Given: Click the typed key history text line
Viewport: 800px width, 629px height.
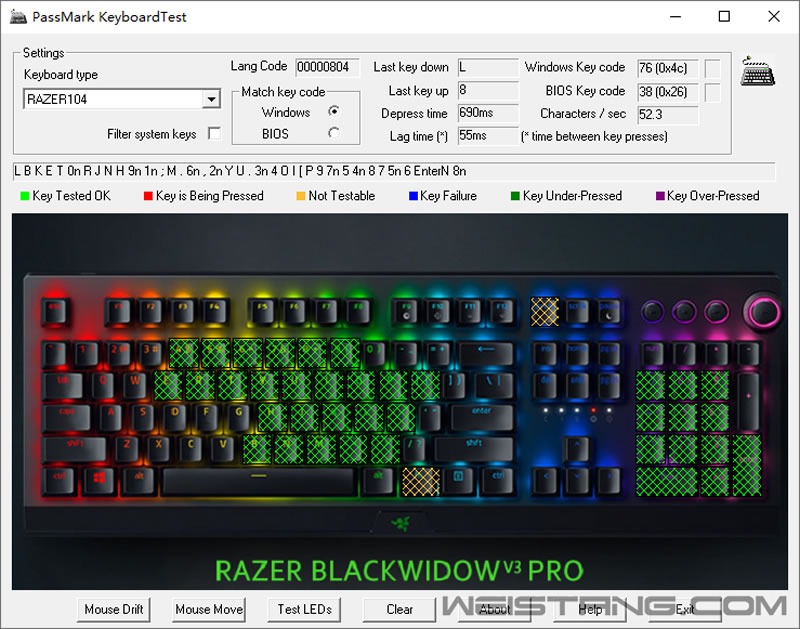Looking at the screenshot, I should (394, 171).
